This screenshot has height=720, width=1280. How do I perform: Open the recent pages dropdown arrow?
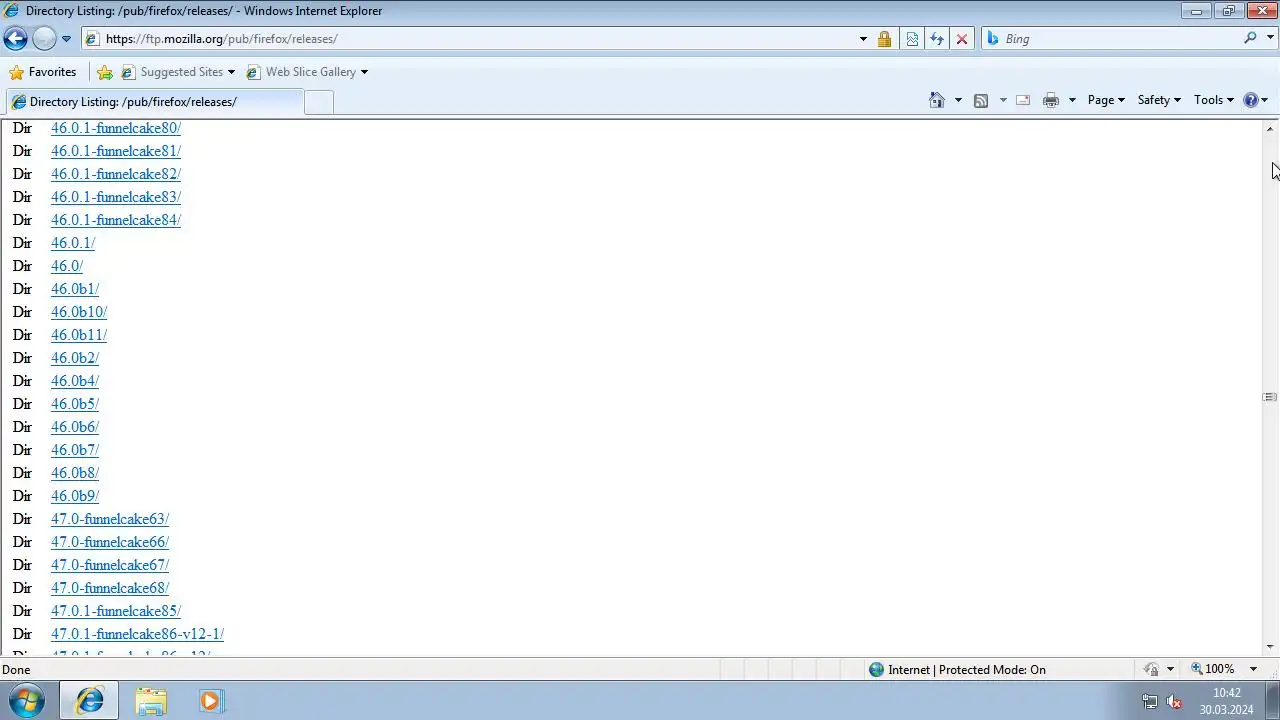66,39
